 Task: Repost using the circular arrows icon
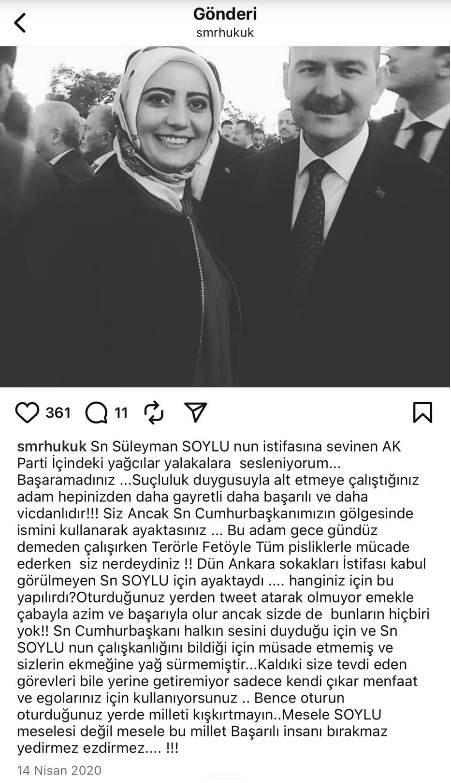pos(154,412)
